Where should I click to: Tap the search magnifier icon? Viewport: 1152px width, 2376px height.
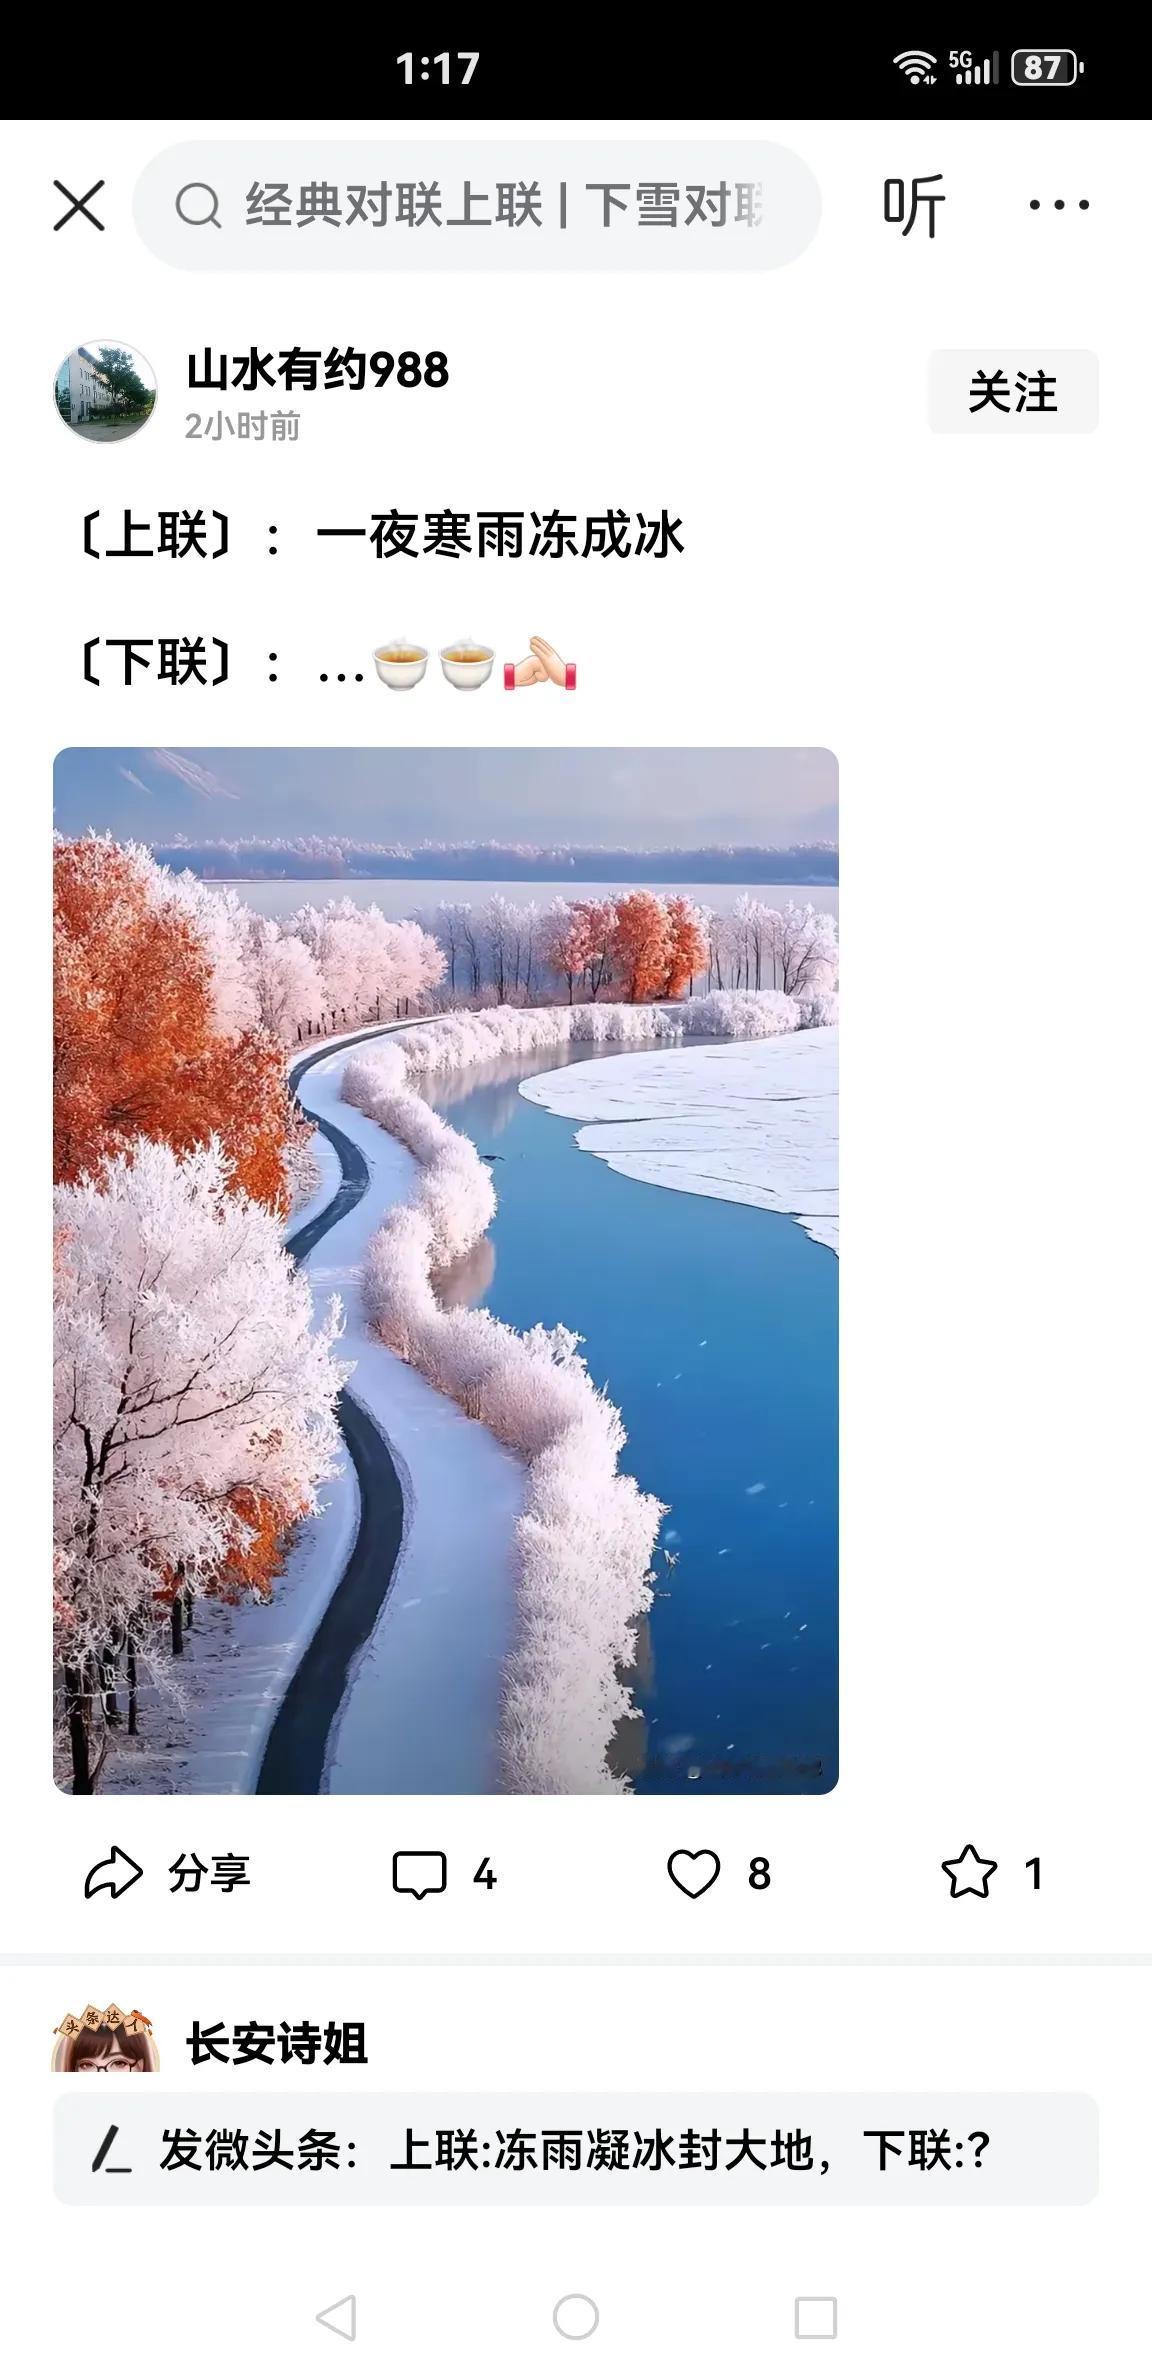[198, 206]
